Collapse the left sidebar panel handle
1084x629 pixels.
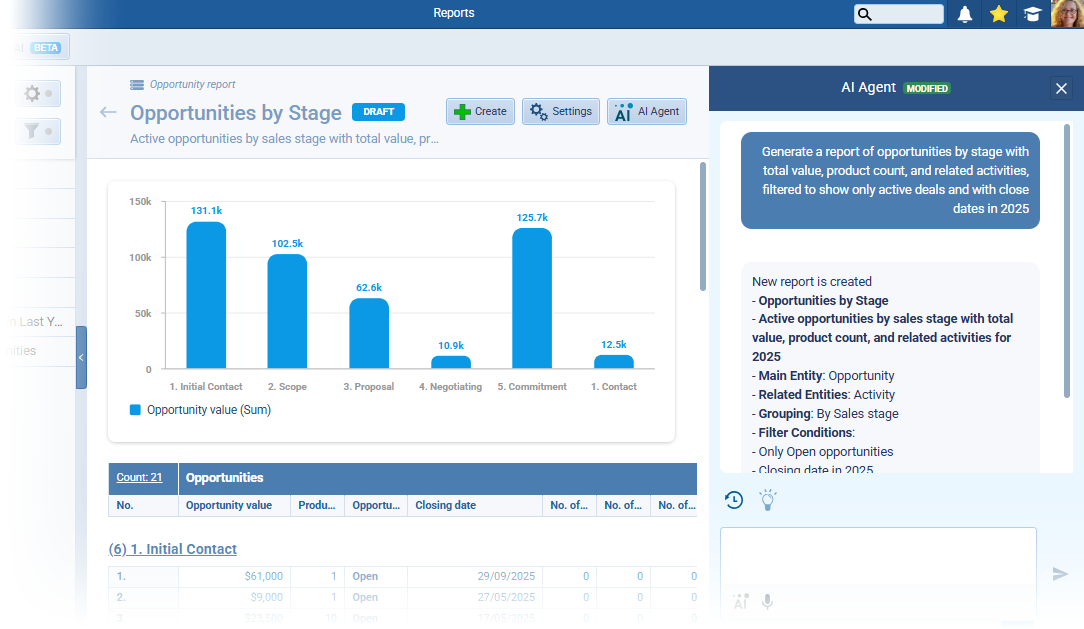coord(81,357)
